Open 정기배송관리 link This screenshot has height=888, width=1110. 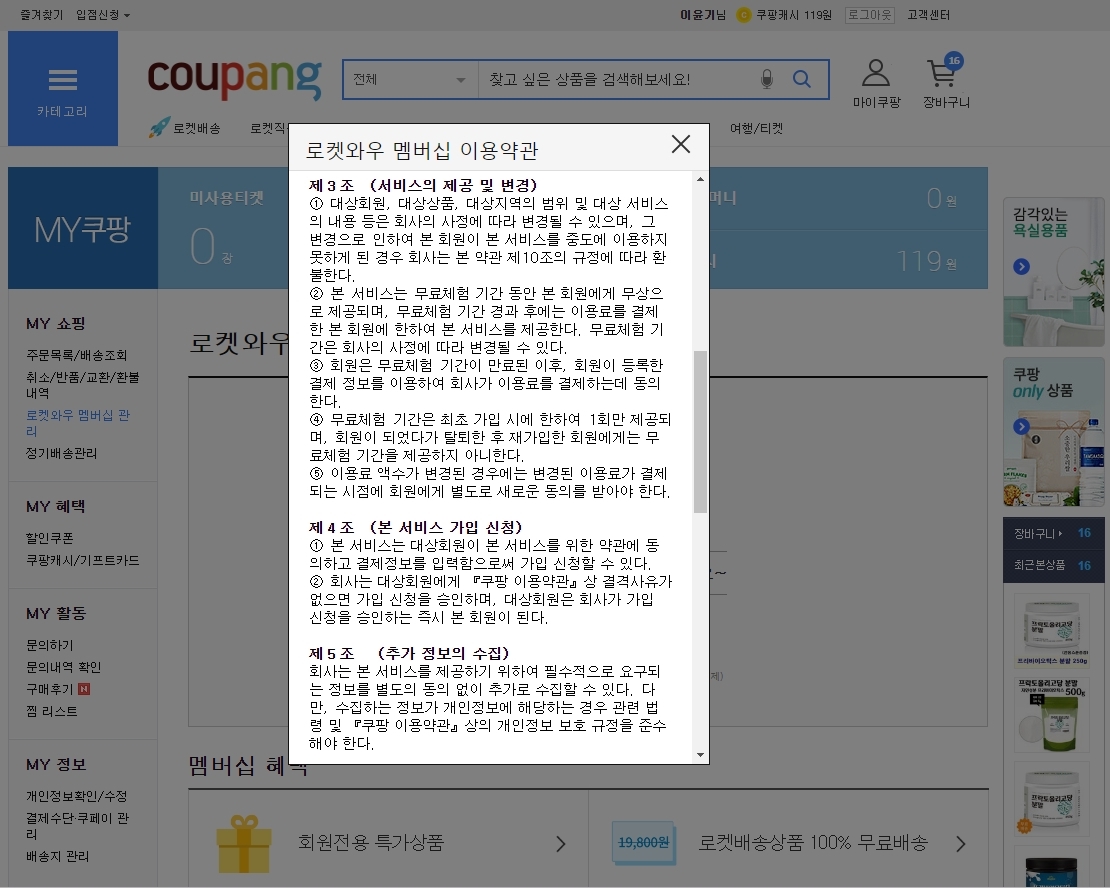tap(62, 453)
